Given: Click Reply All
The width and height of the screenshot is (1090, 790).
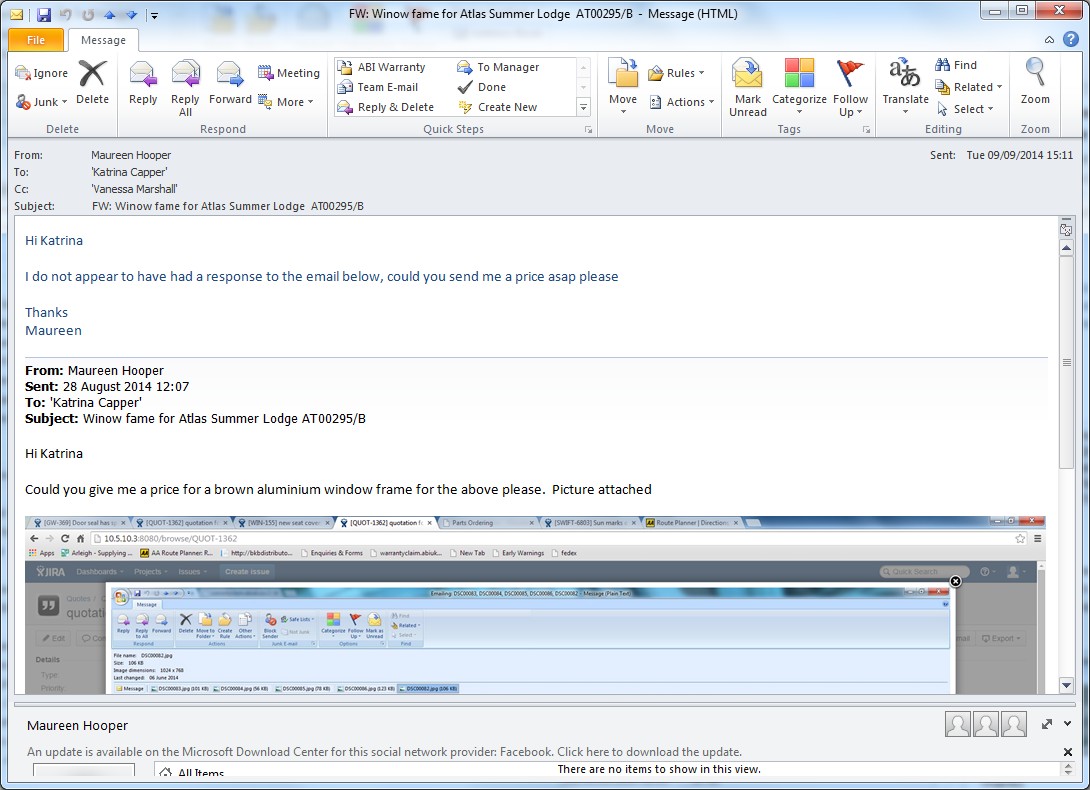Looking at the screenshot, I should tap(185, 88).
